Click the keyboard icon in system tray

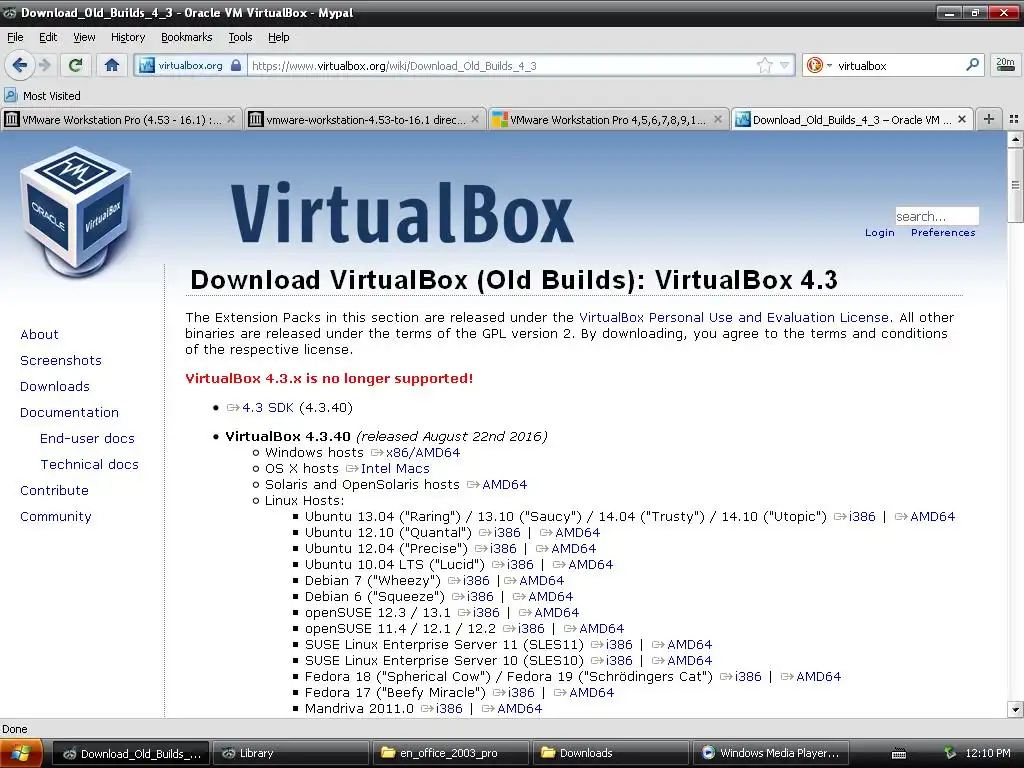point(899,754)
